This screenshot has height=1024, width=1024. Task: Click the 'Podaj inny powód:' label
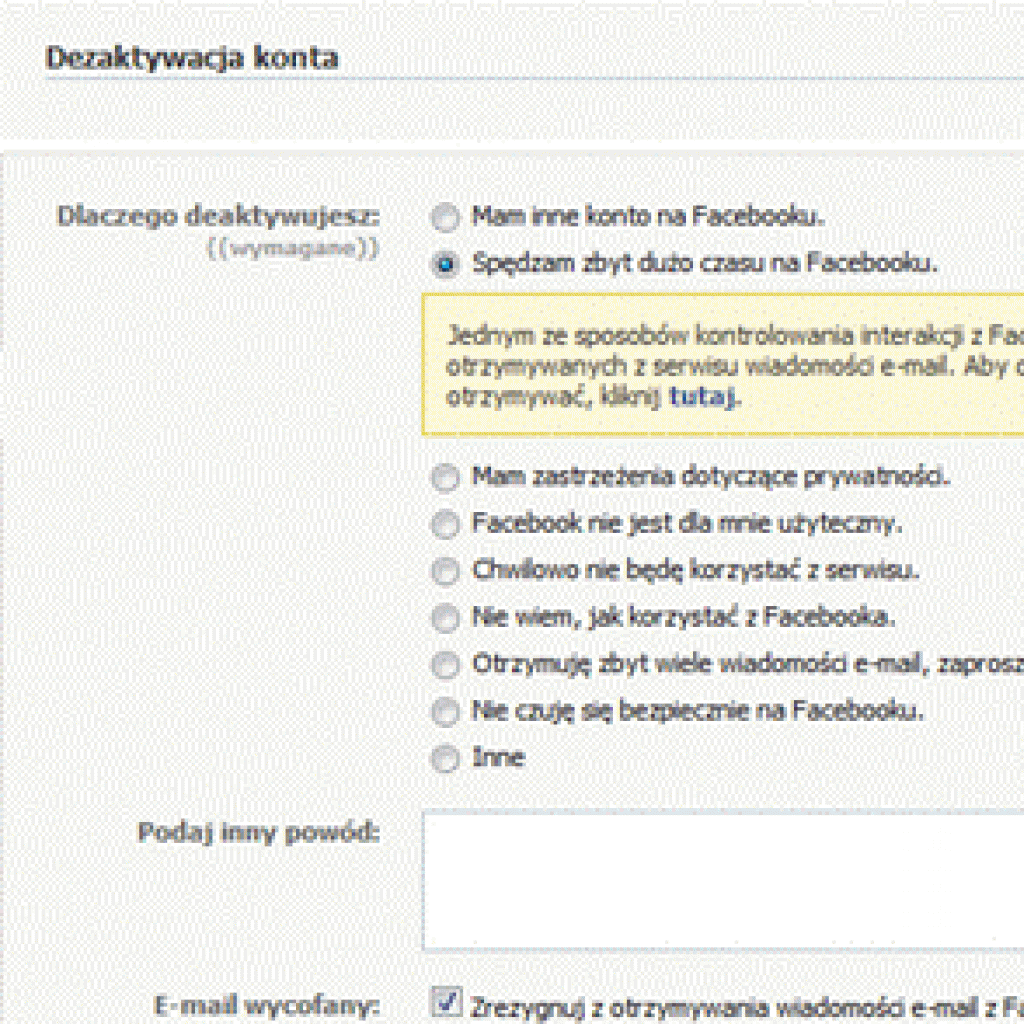tap(259, 833)
